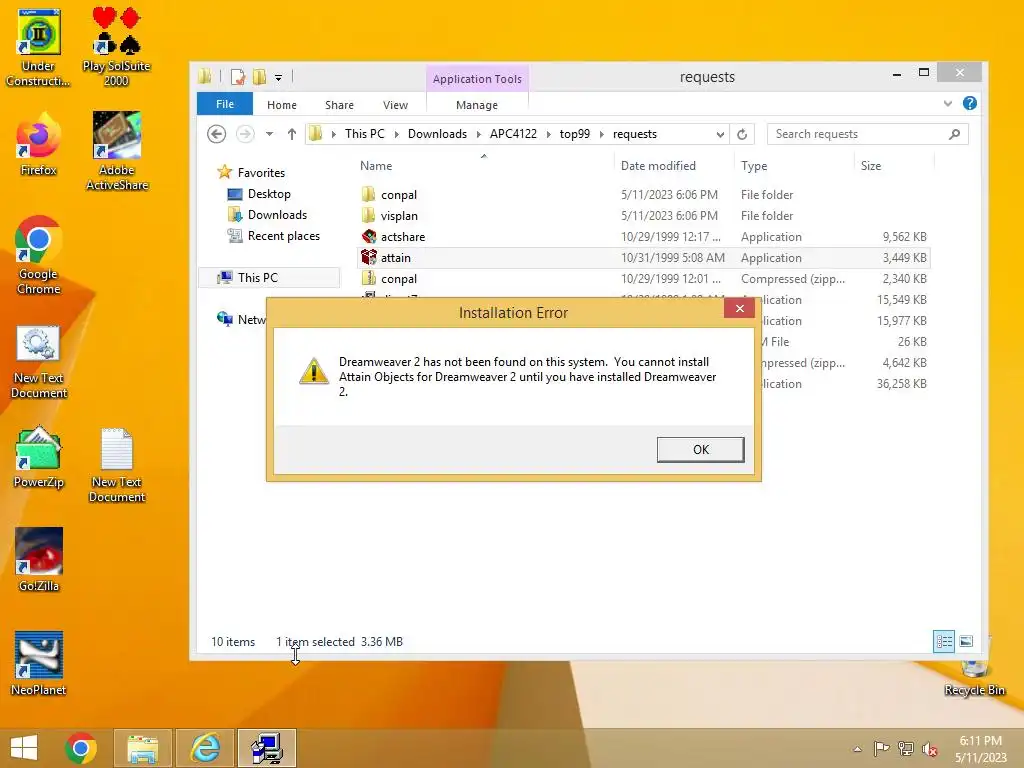Click the muted volume tray icon
Viewport: 1024px width, 768px height.
click(x=929, y=749)
